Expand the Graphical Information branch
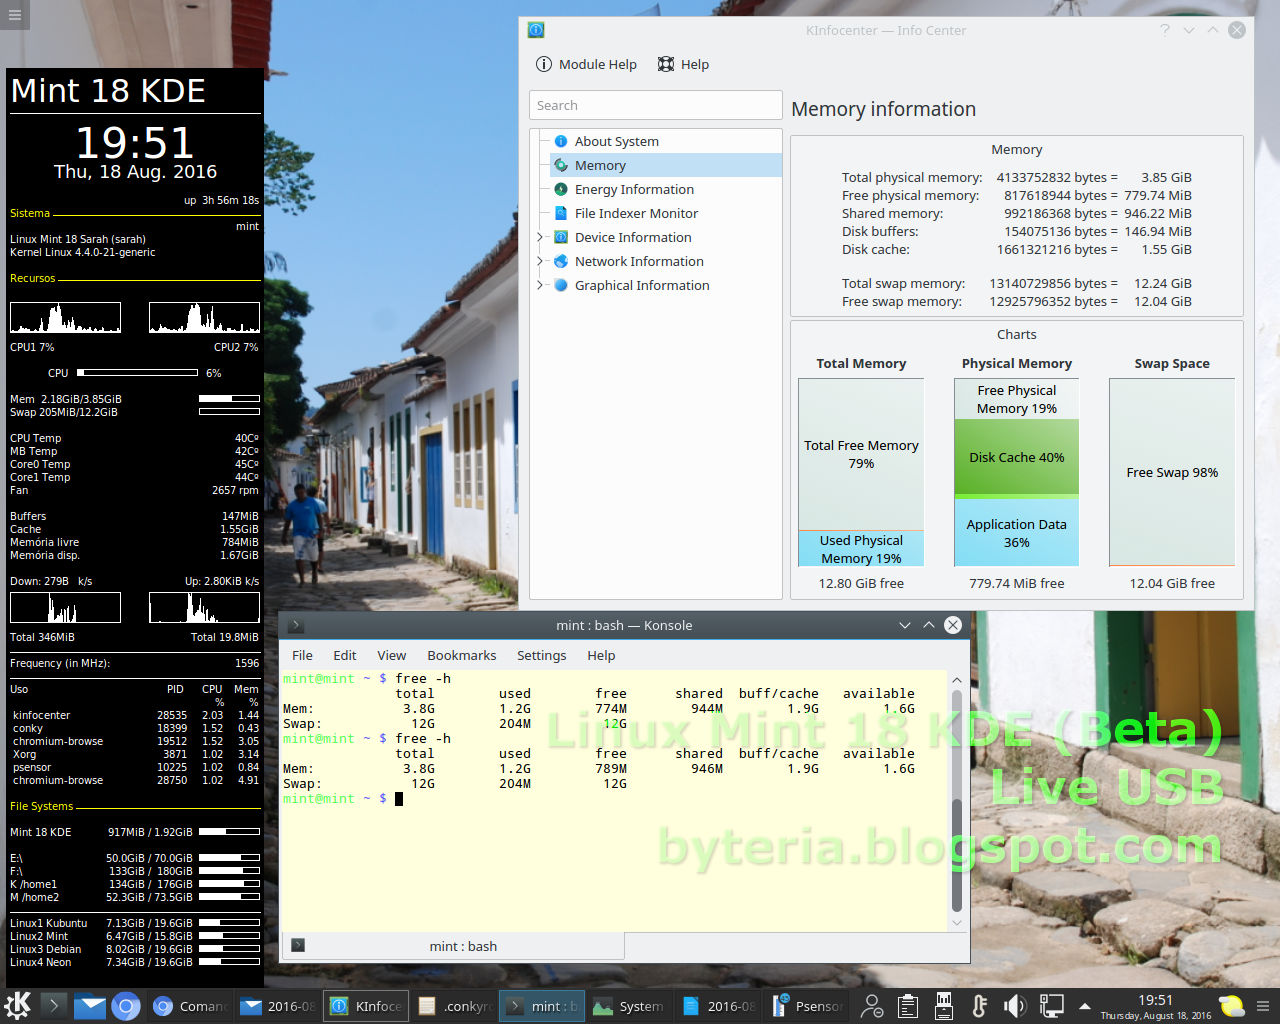Viewport: 1280px width, 1024px height. (540, 285)
